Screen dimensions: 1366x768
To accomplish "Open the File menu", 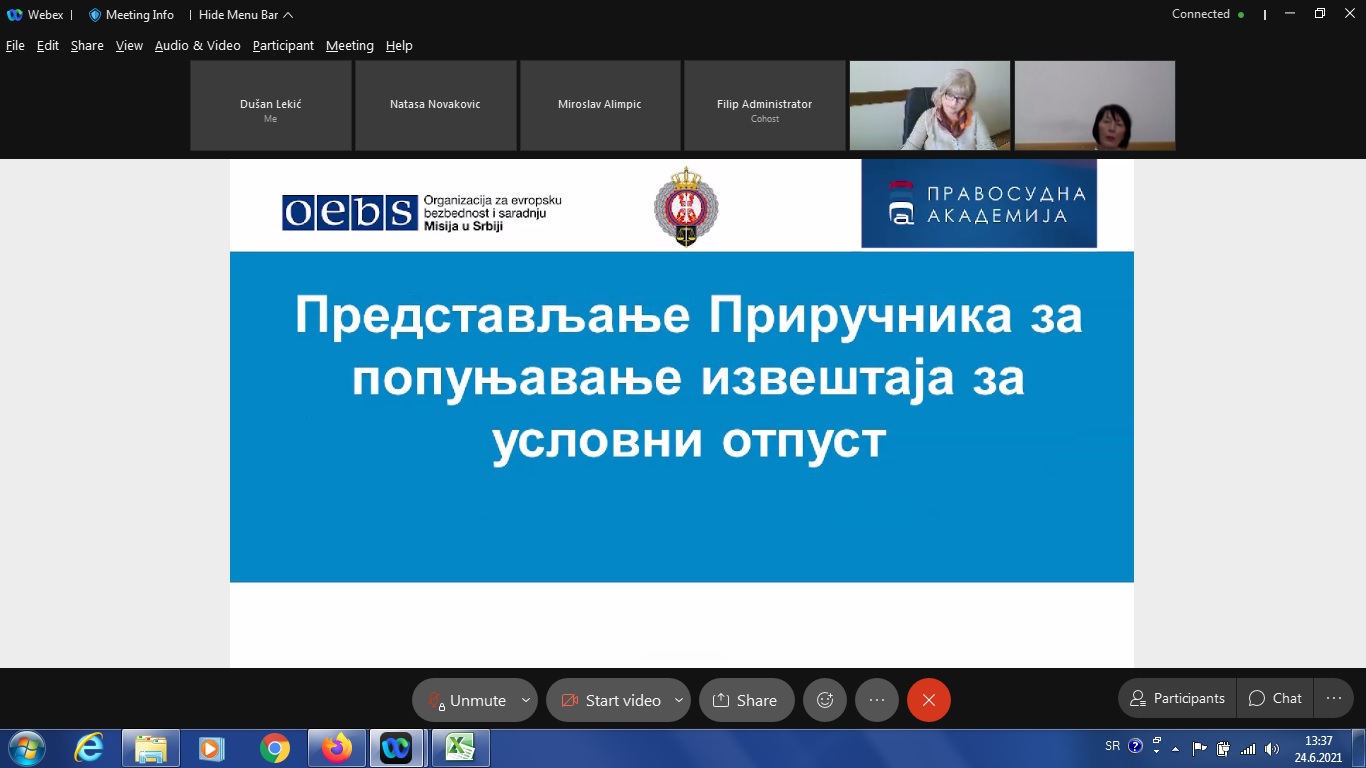I will click(x=15, y=45).
